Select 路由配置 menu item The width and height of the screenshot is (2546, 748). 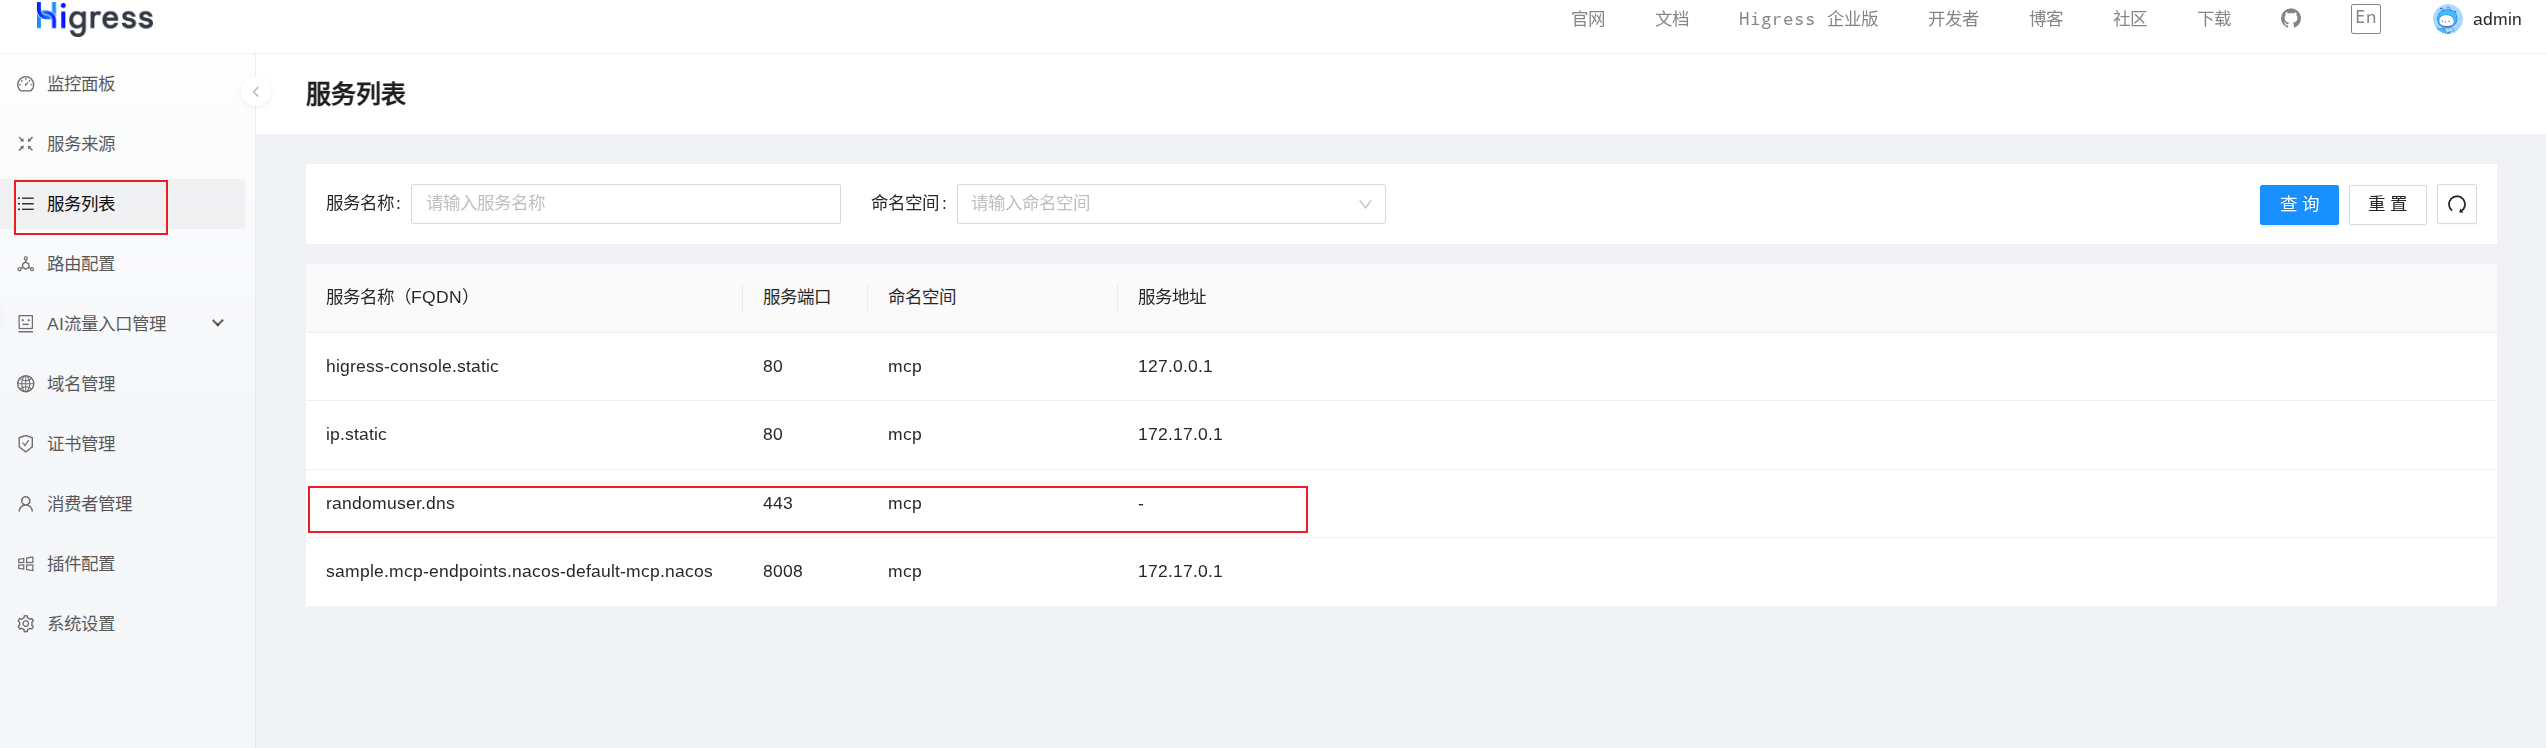[81, 264]
